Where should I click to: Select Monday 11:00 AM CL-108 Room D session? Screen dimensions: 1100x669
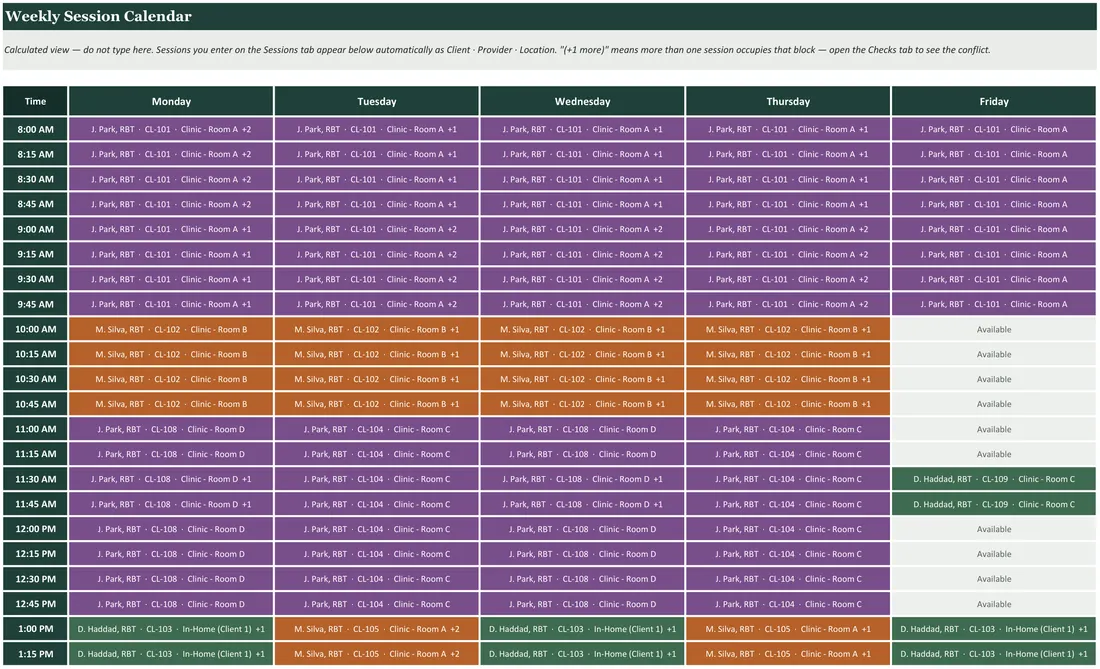click(171, 428)
